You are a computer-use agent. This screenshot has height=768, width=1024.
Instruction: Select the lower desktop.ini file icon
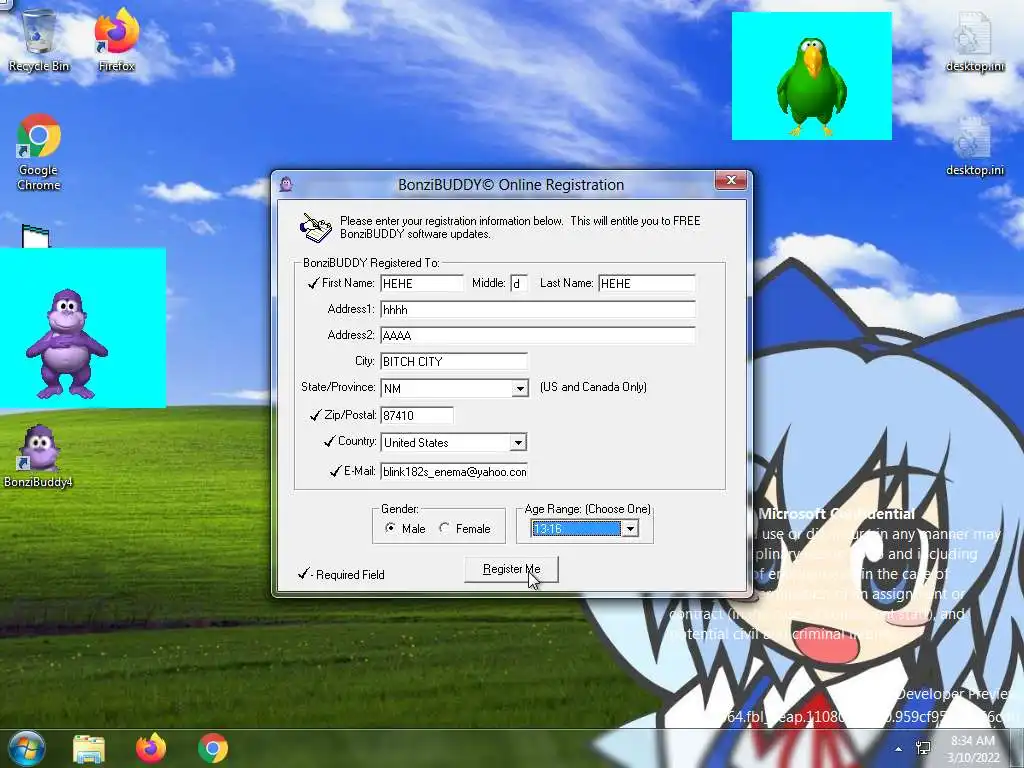[x=974, y=146]
